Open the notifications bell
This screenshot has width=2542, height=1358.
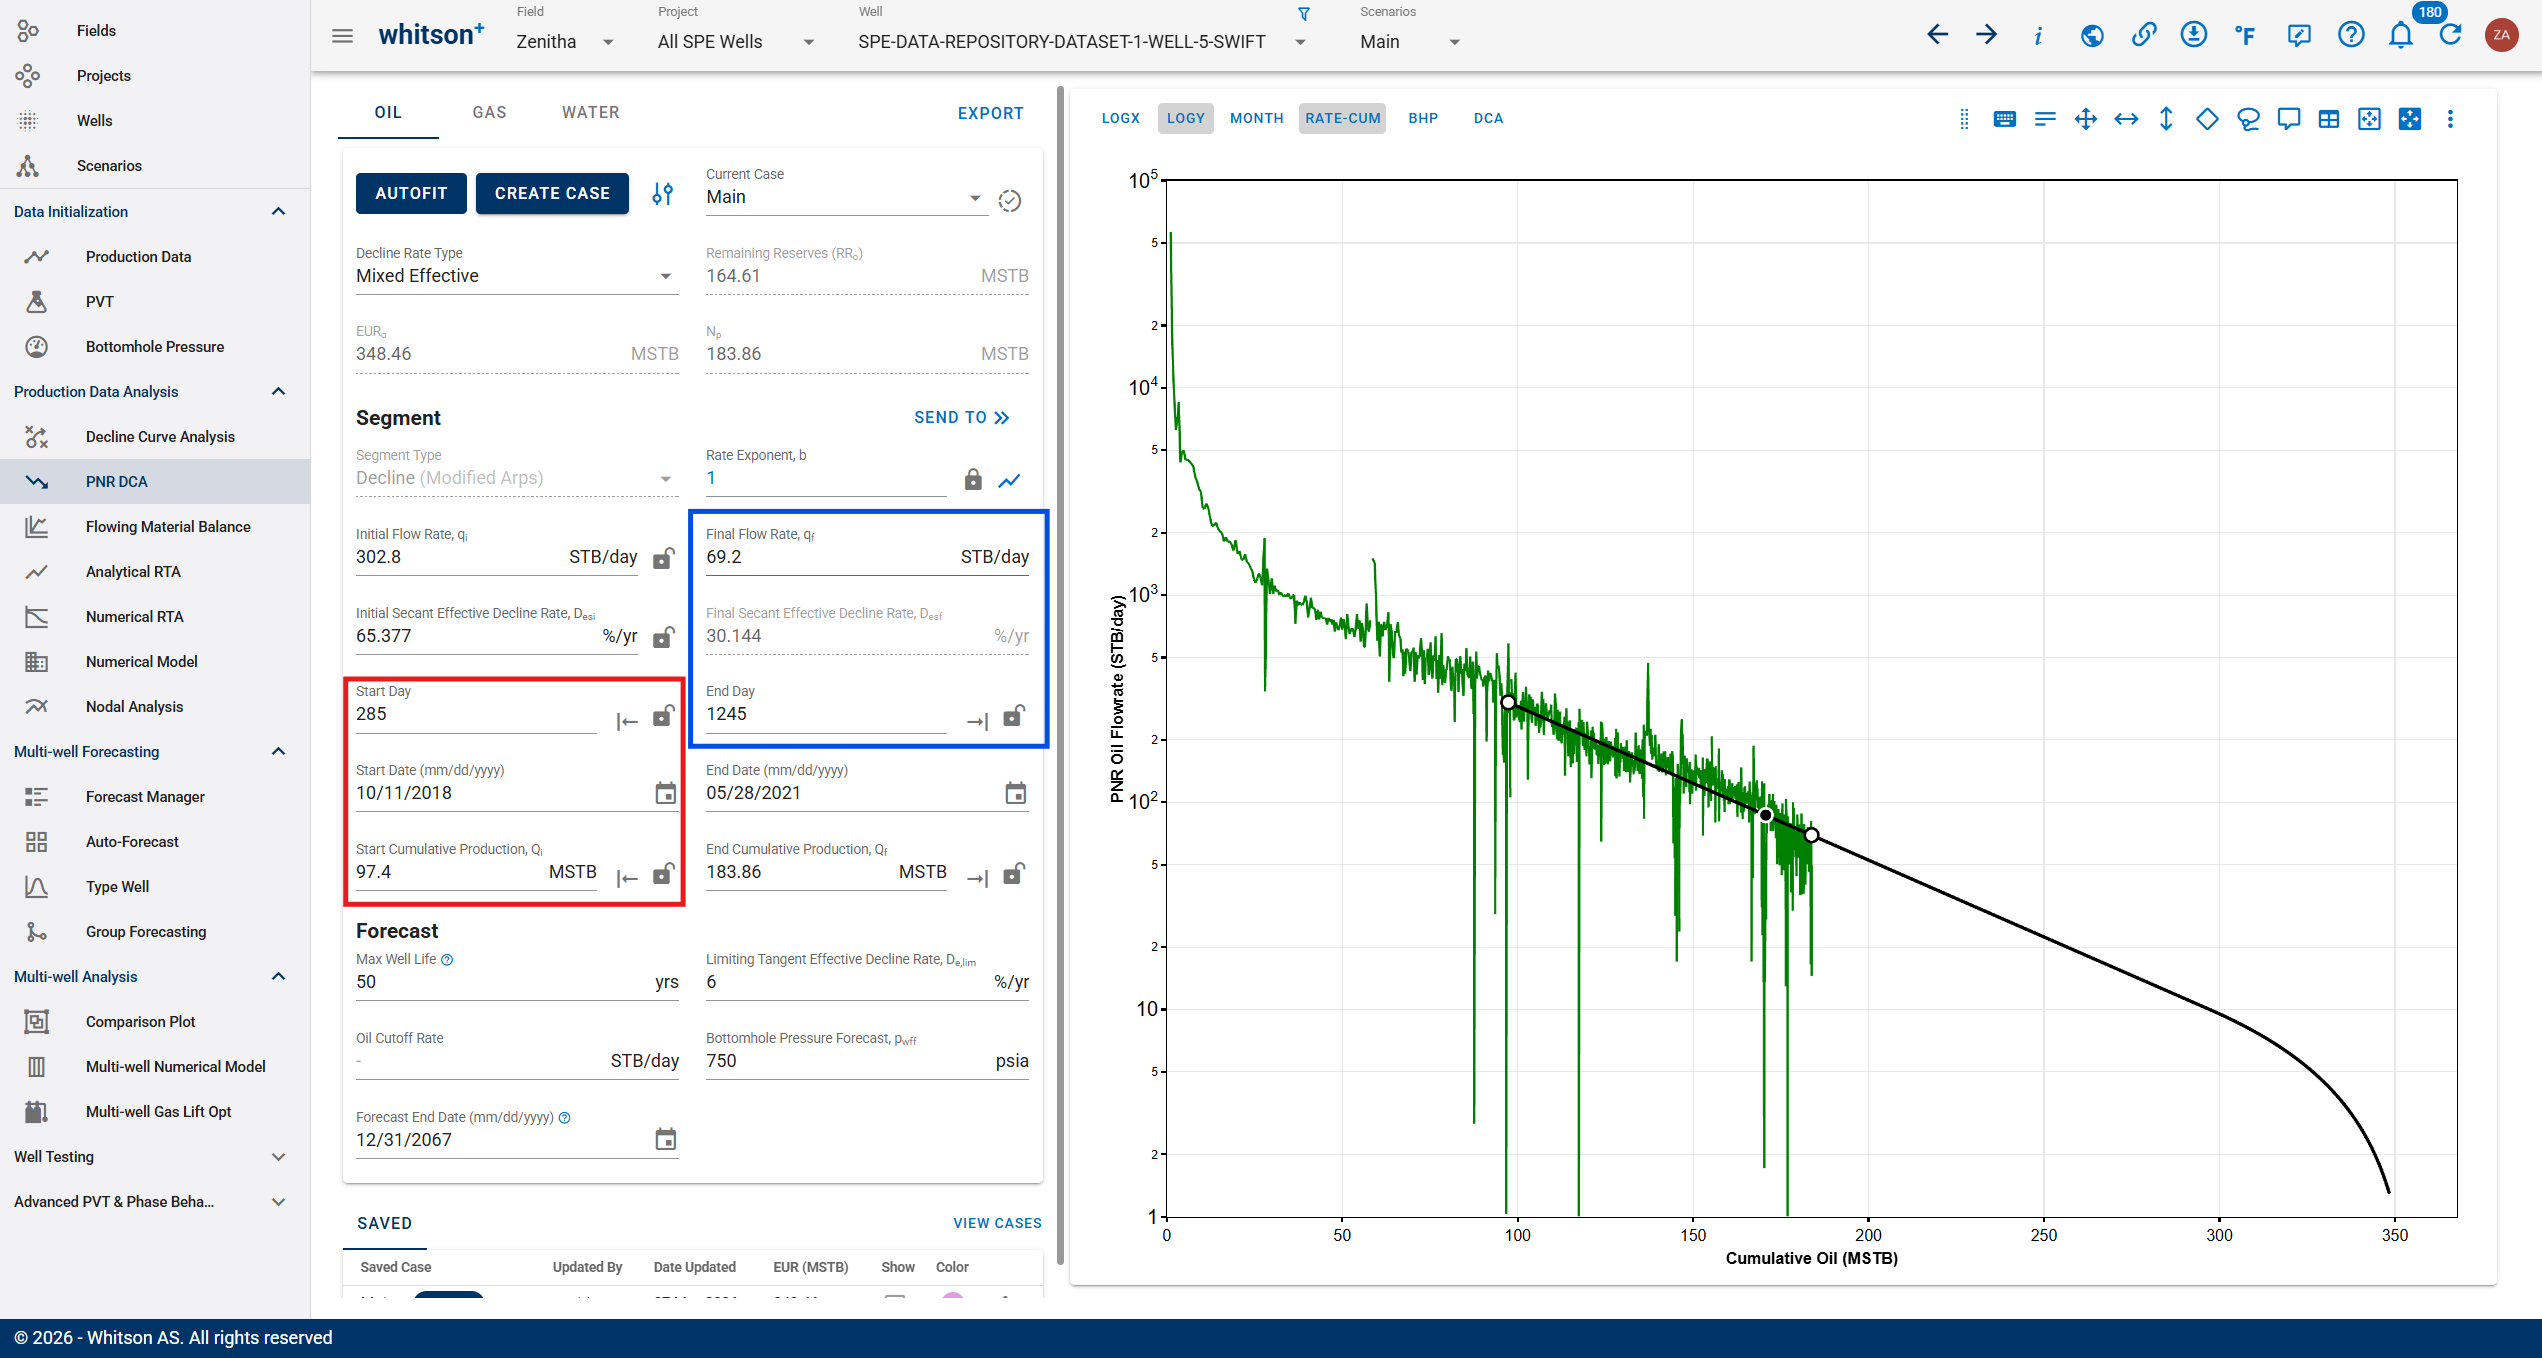[2401, 36]
